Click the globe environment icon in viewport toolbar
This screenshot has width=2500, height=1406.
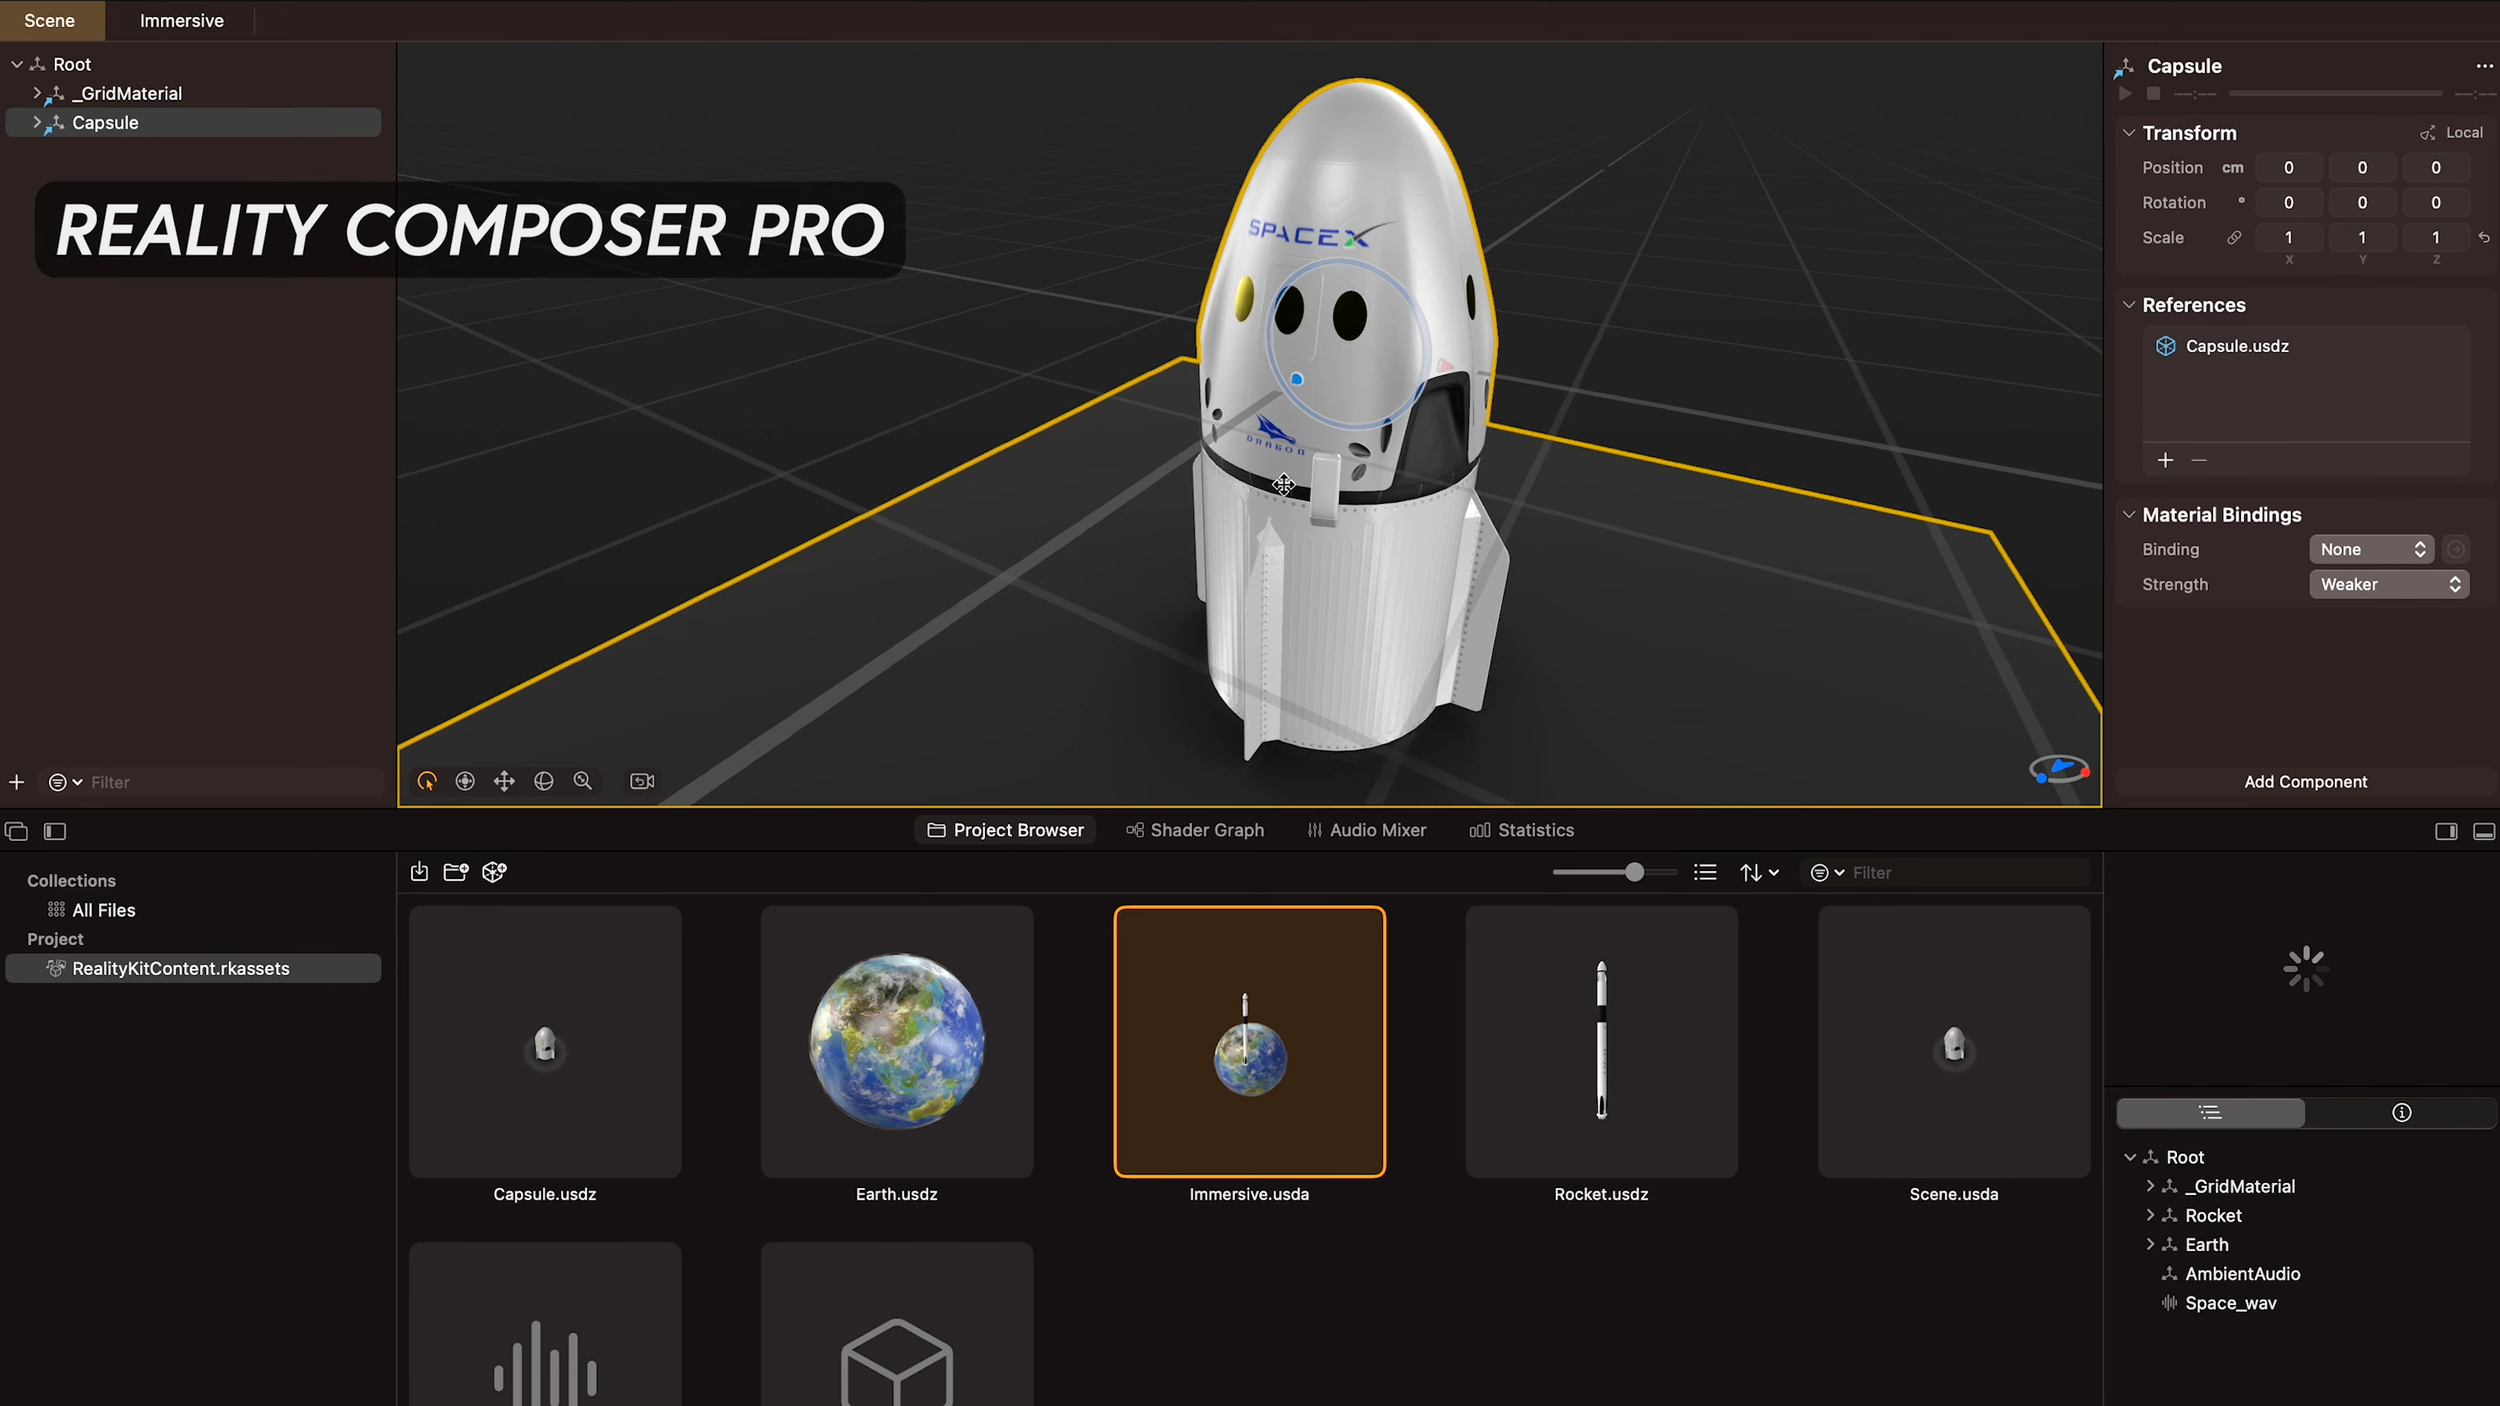pos(543,781)
